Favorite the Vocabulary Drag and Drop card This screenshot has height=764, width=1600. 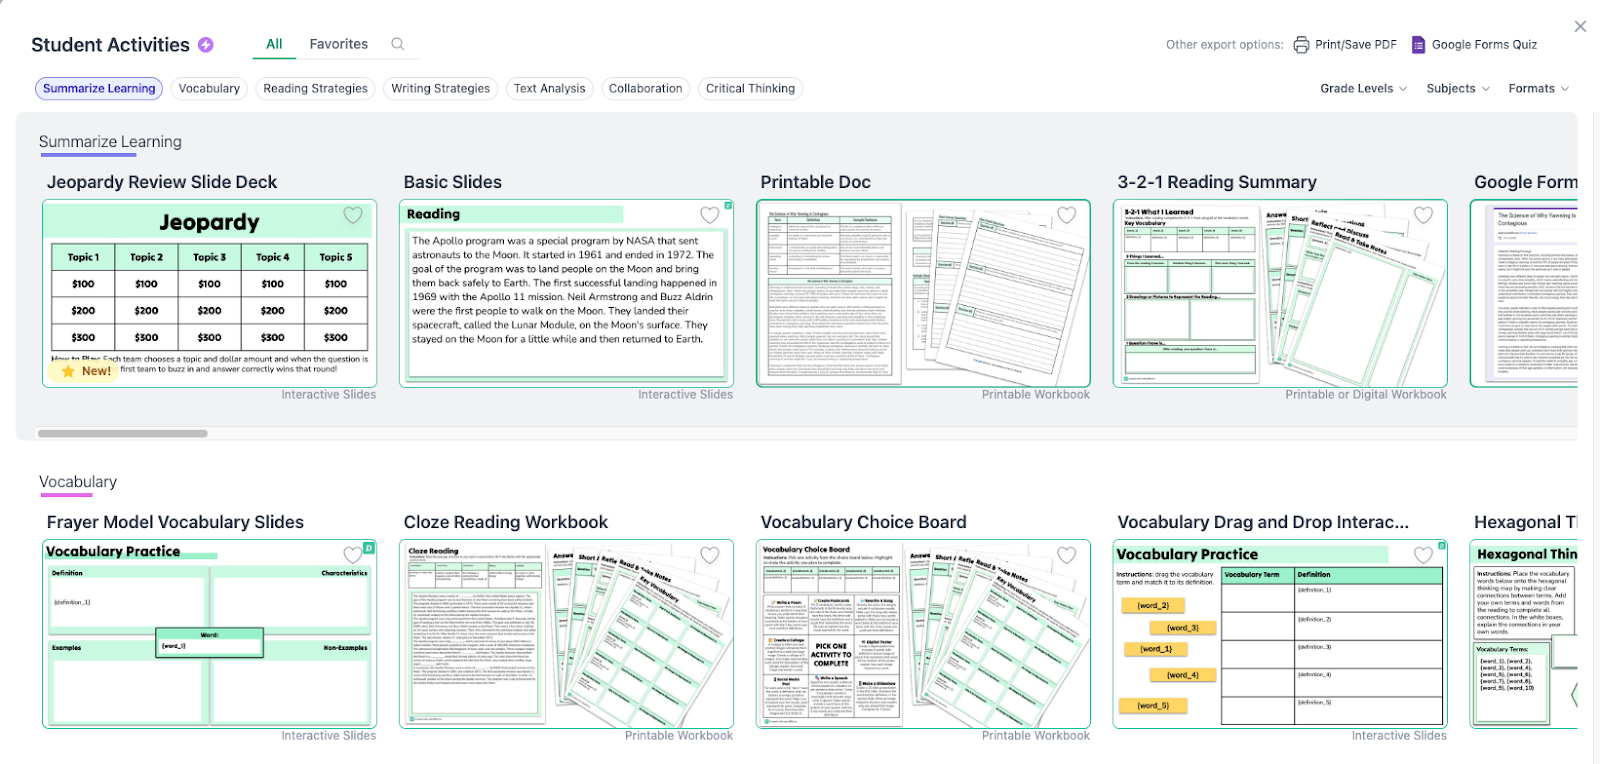click(x=1424, y=555)
